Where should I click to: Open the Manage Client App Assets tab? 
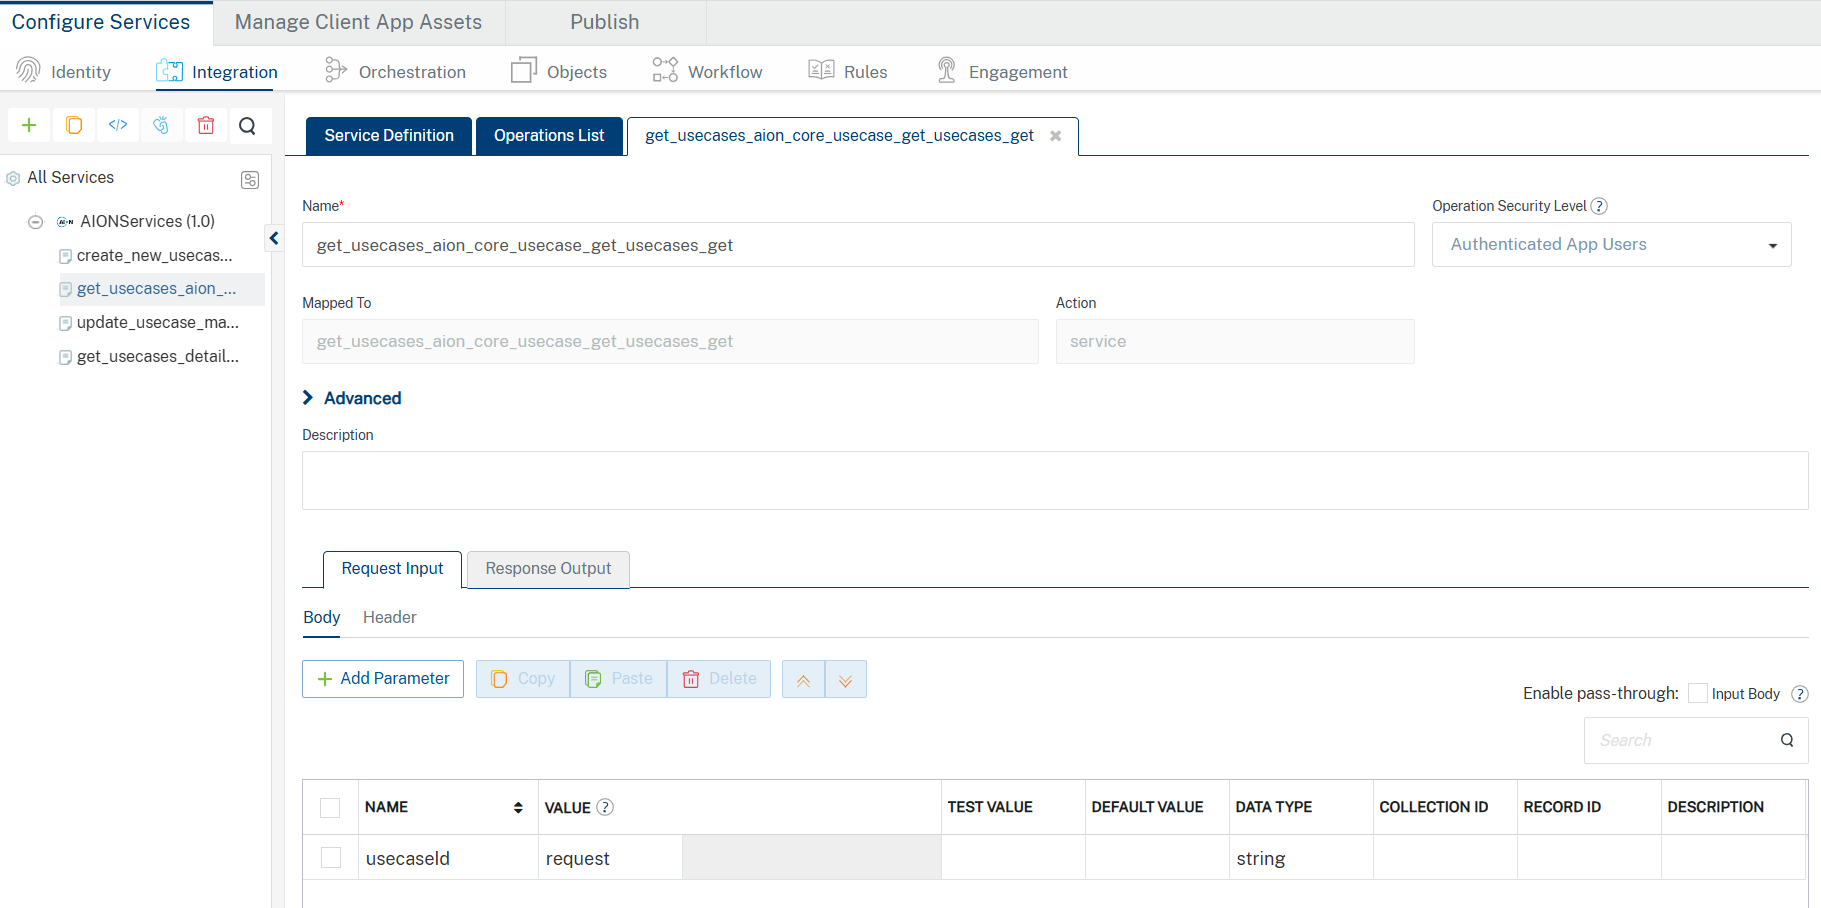pyautogui.click(x=358, y=22)
